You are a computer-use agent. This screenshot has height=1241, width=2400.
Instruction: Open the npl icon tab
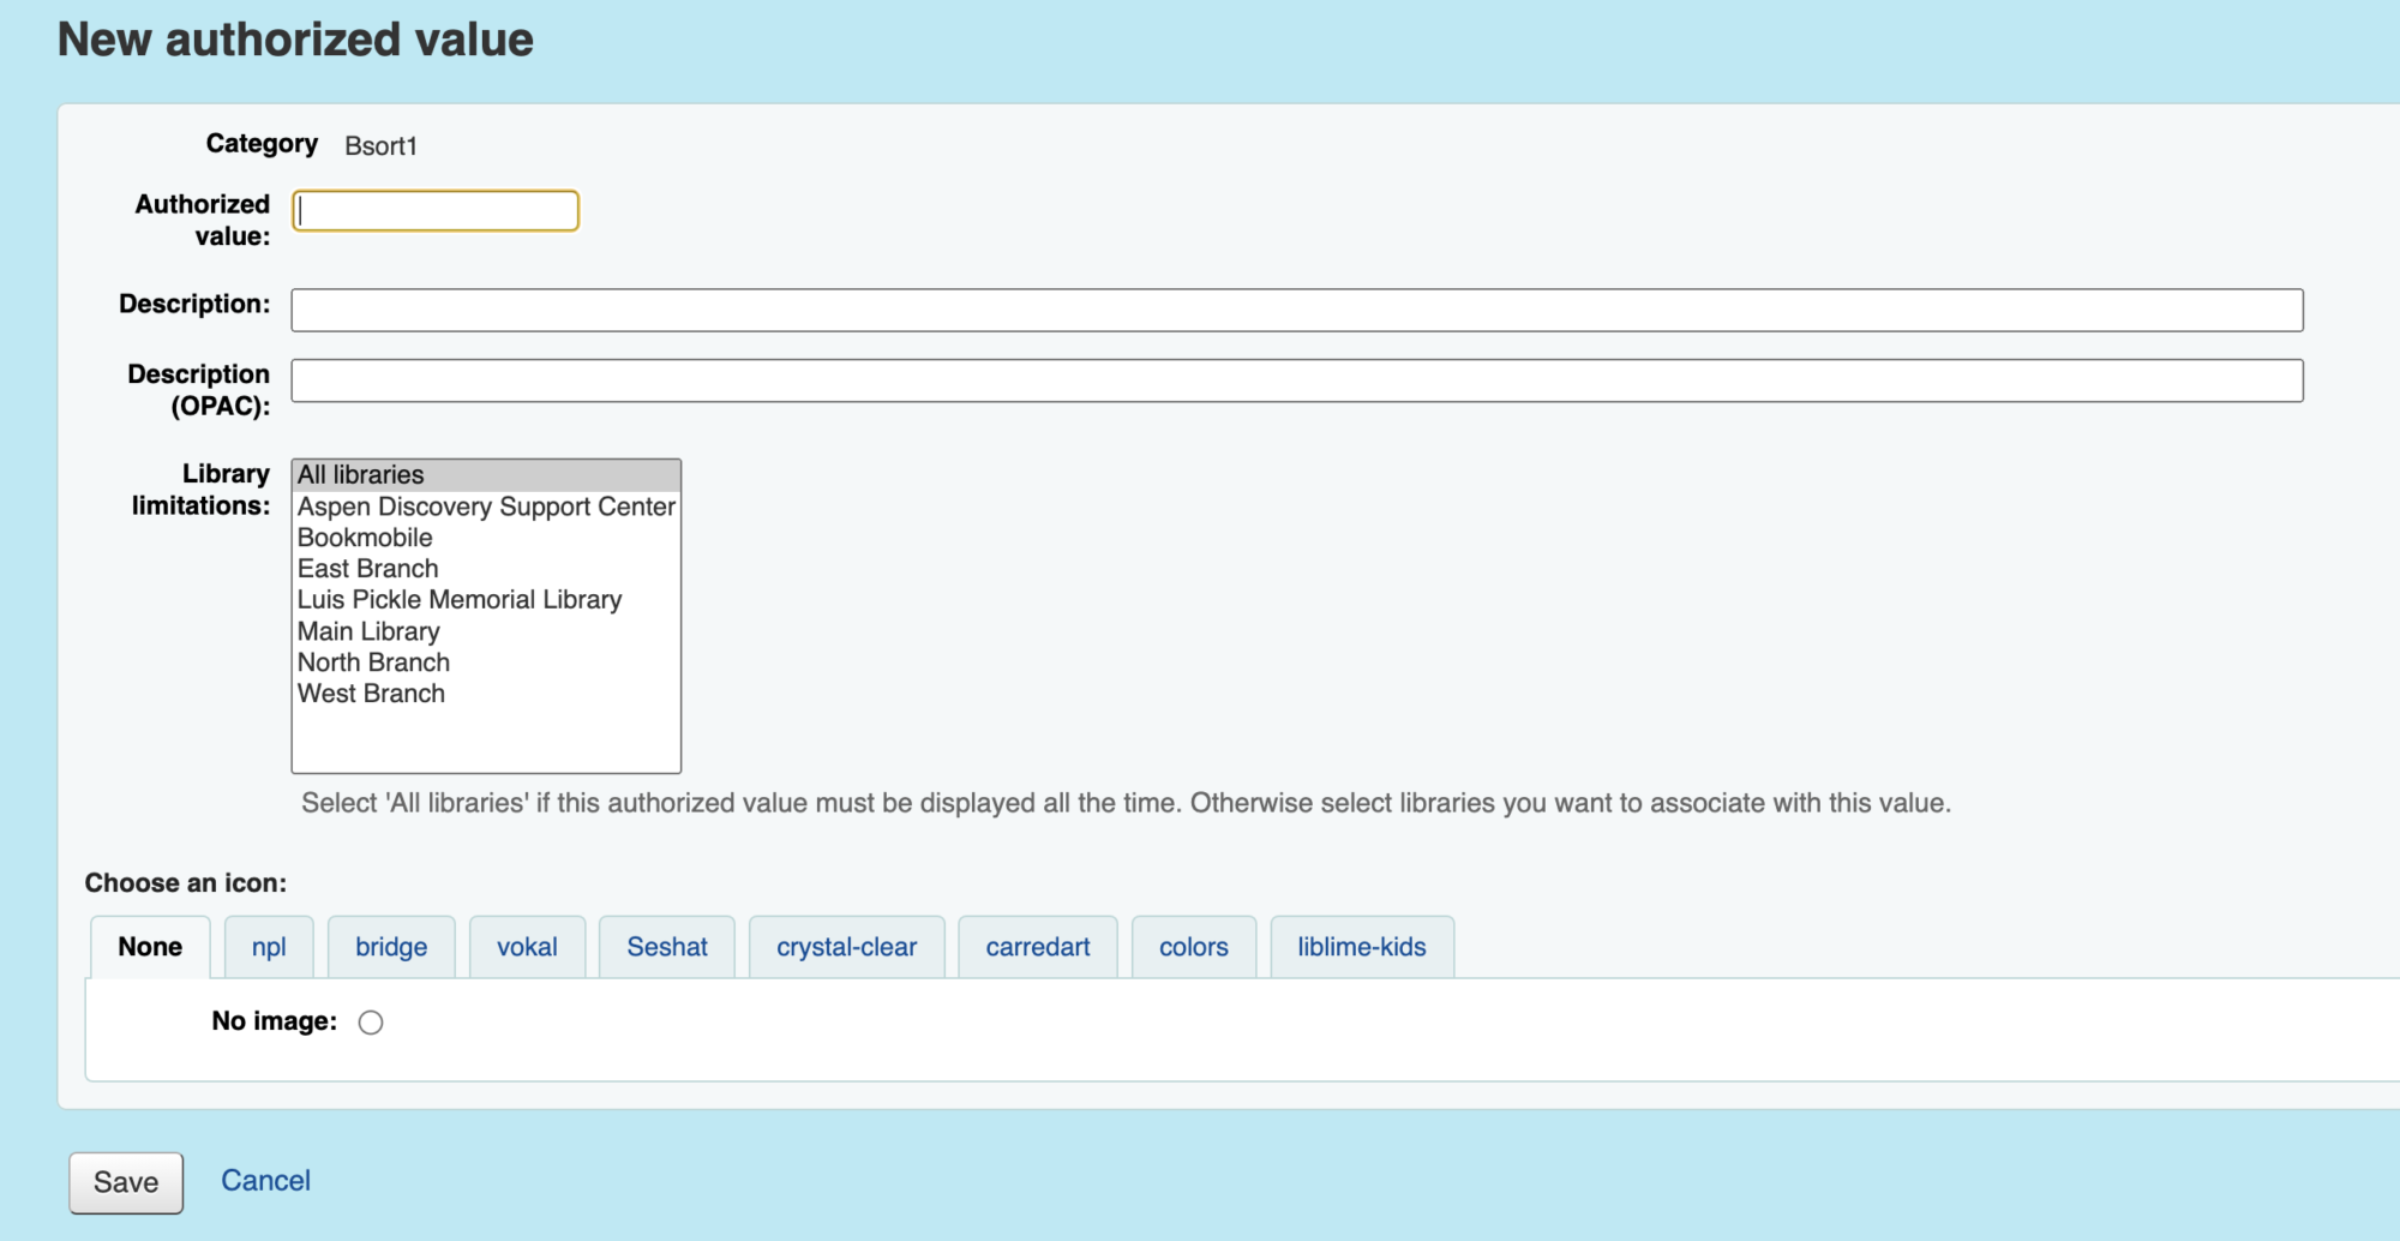tap(269, 947)
